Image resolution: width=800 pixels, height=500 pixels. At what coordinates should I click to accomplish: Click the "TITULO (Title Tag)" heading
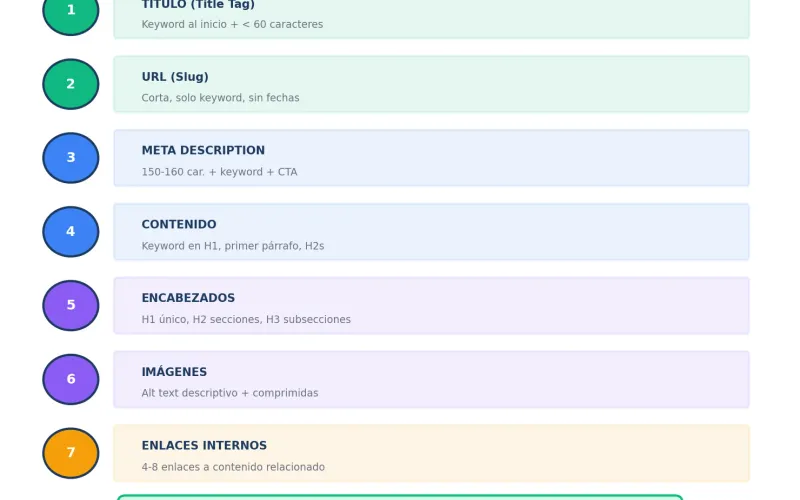tap(198, 5)
